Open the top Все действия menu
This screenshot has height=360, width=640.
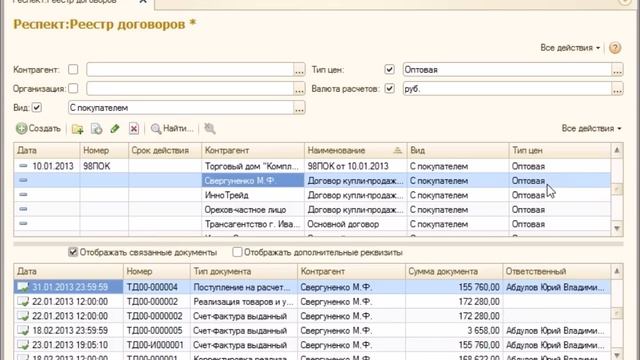point(570,48)
